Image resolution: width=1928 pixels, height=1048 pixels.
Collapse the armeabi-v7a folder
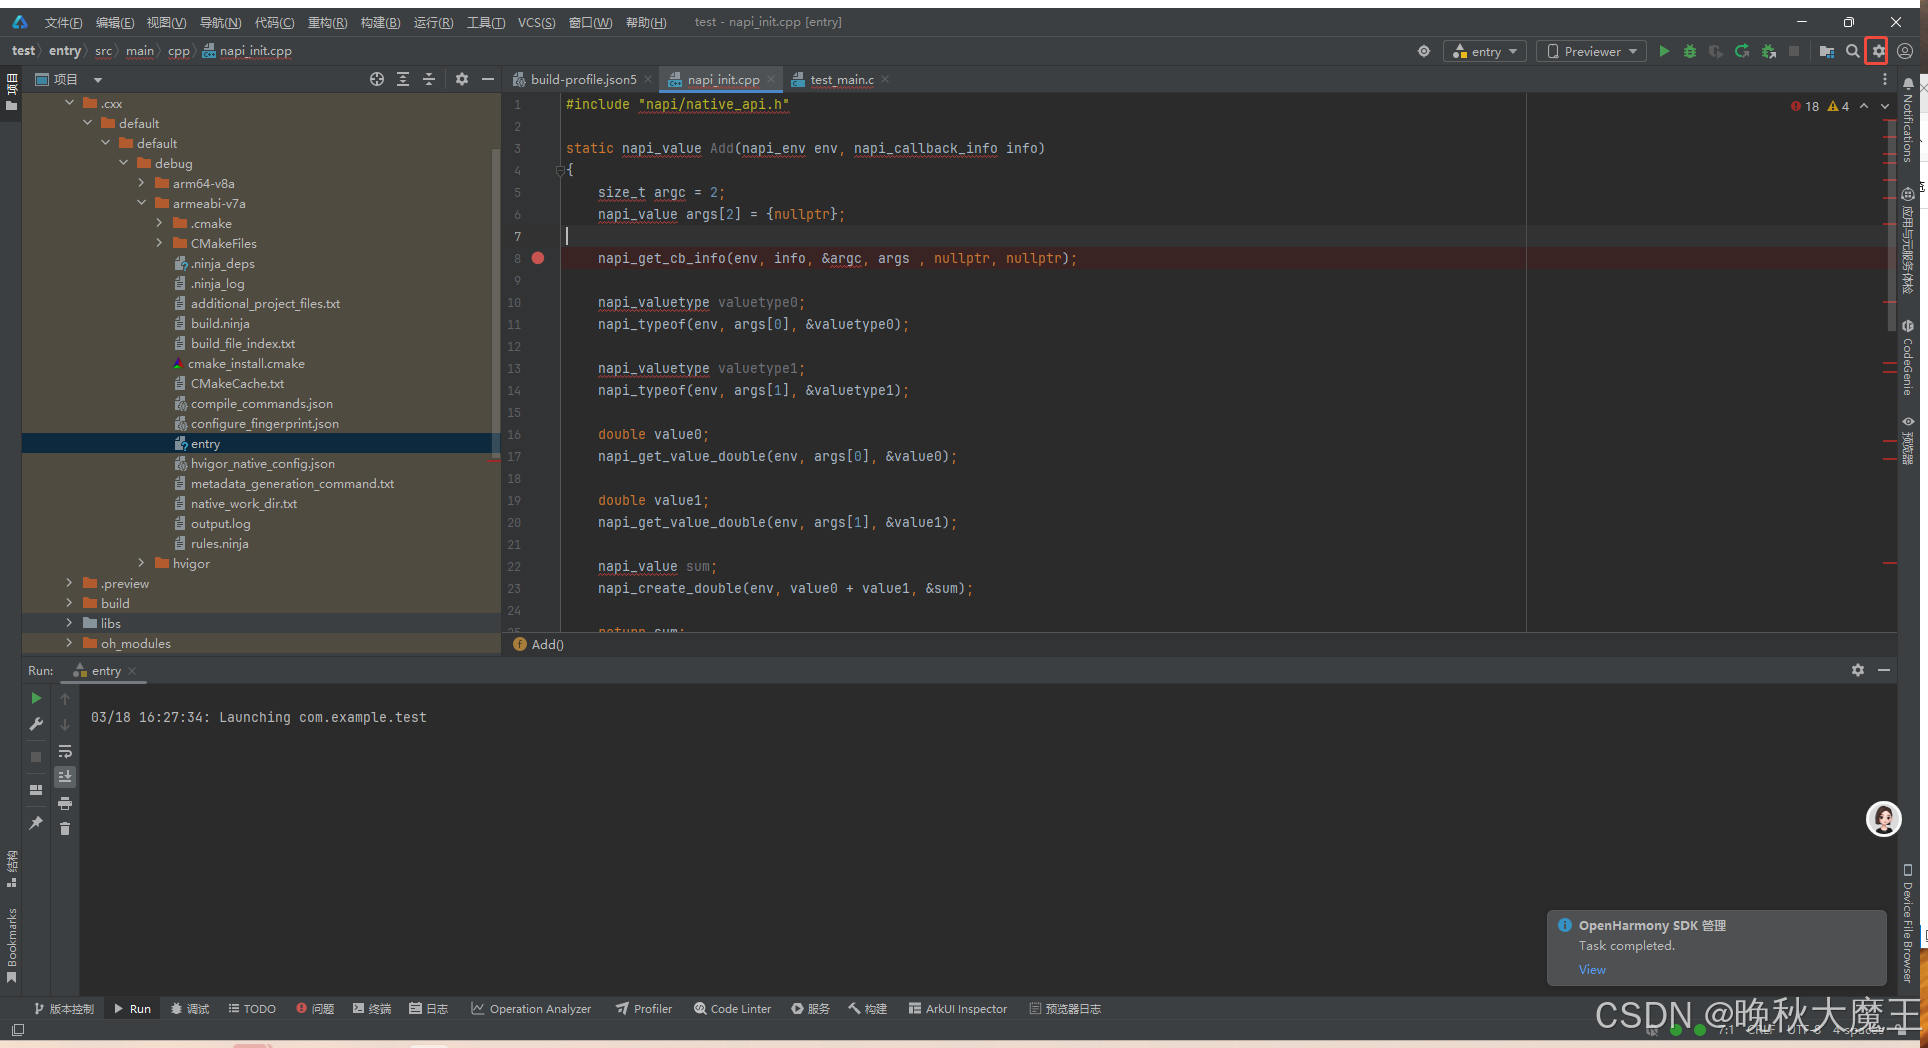(141, 203)
